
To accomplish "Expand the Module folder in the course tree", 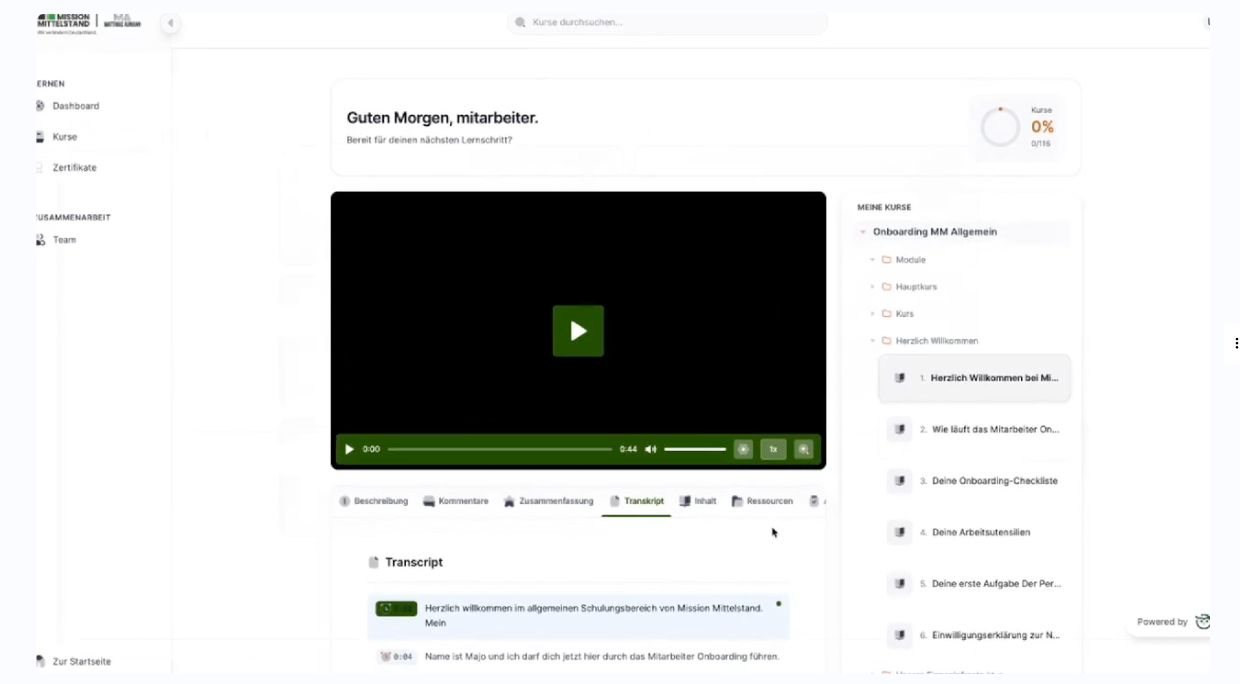I will pos(873,260).
